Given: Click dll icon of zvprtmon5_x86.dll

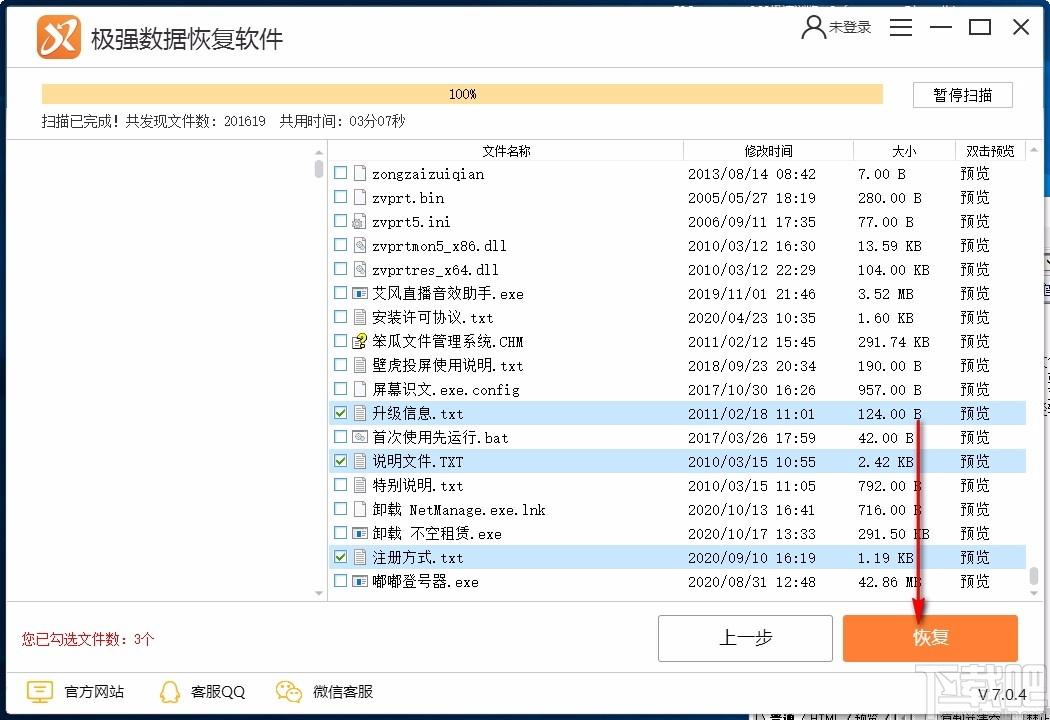Looking at the screenshot, I should [x=360, y=246].
